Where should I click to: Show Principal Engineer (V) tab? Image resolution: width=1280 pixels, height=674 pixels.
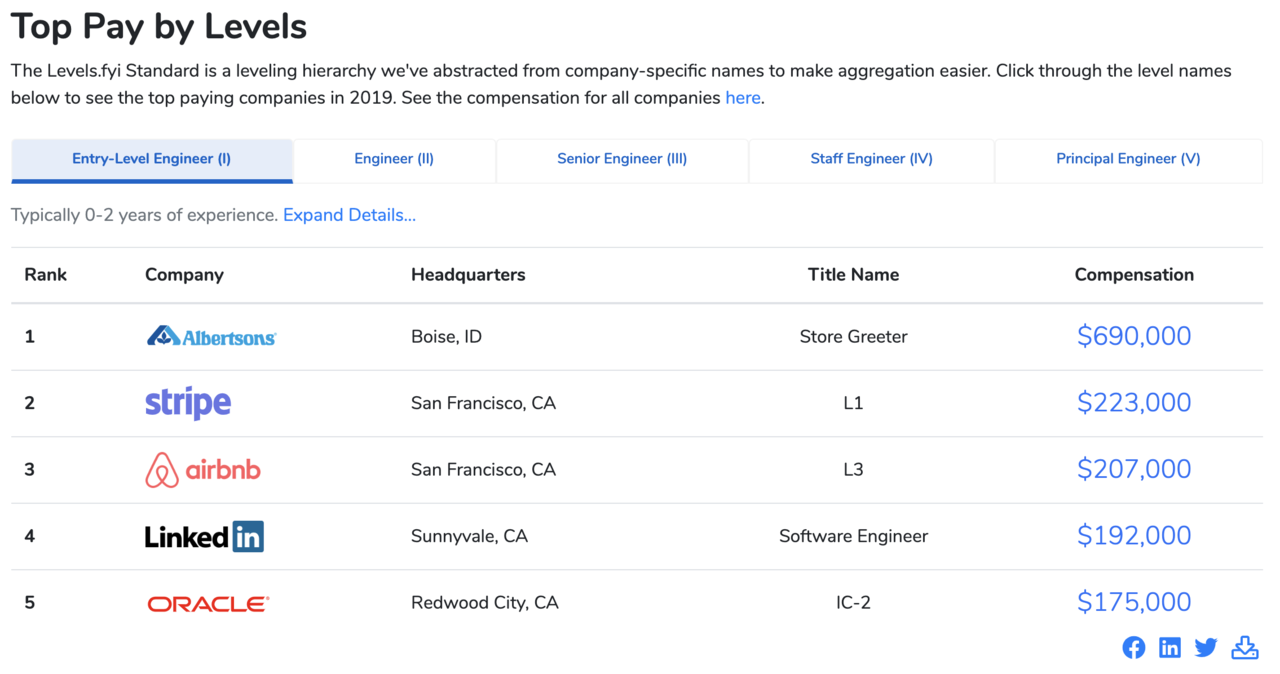pyautogui.click(x=1128, y=160)
